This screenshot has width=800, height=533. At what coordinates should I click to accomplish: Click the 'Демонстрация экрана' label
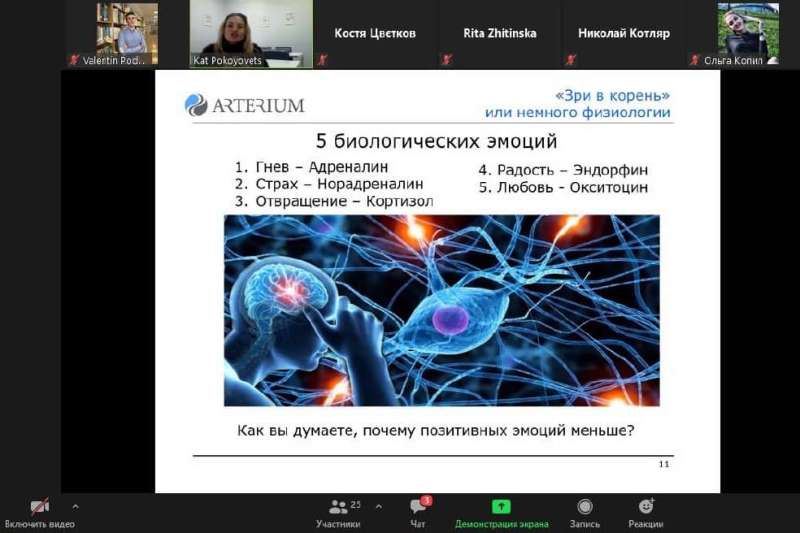pyautogui.click(x=502, y=524)
